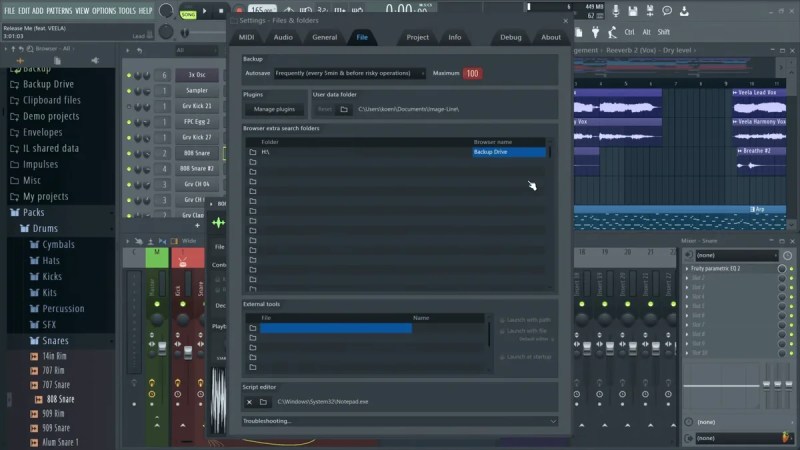Viewport: 800px width, 450px height.
Task: Click the desk lamp tool icon in toolbar
Action: 612,32
